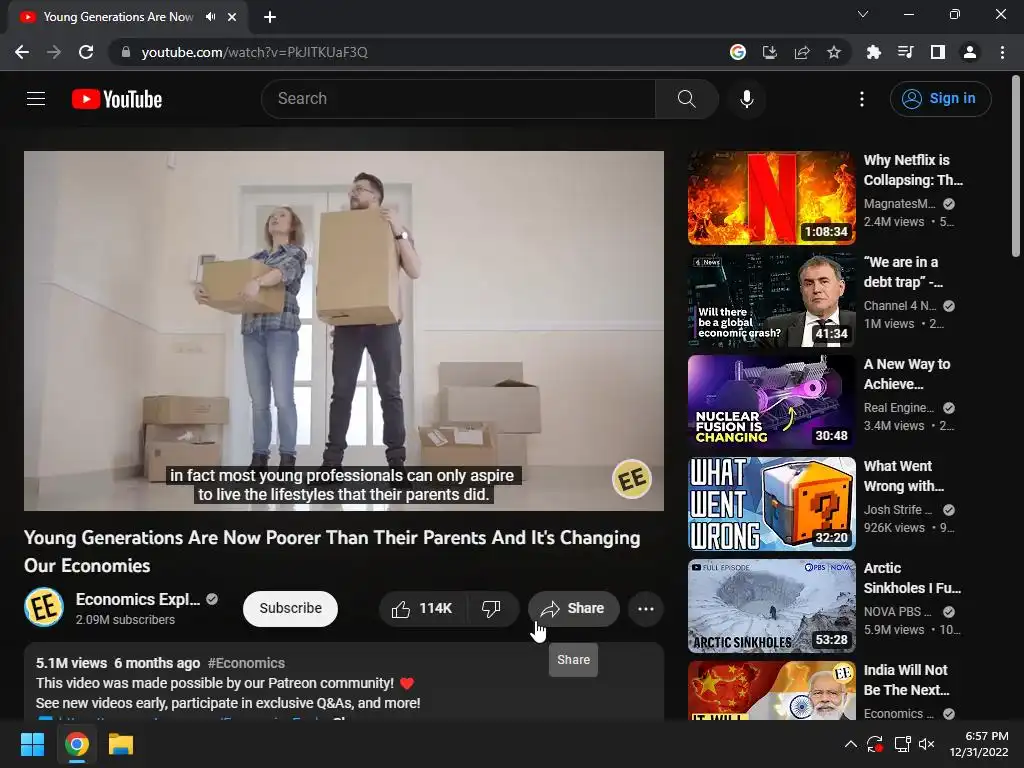Toggle Chrome side panel icon
This screenshot has width=1024, height=768.
(938, 52)
